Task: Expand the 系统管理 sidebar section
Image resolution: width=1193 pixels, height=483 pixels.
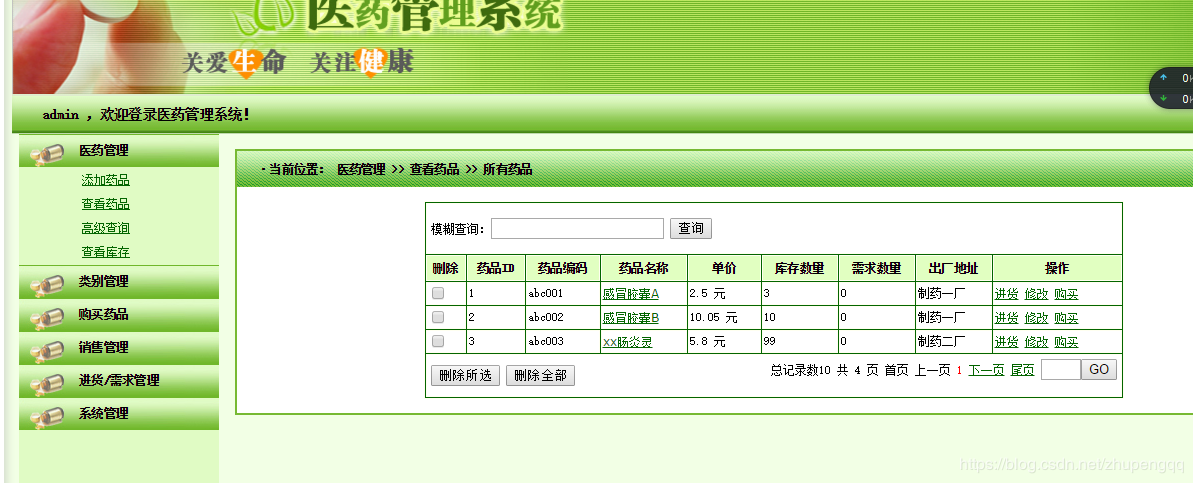Action: pos(103,414)
